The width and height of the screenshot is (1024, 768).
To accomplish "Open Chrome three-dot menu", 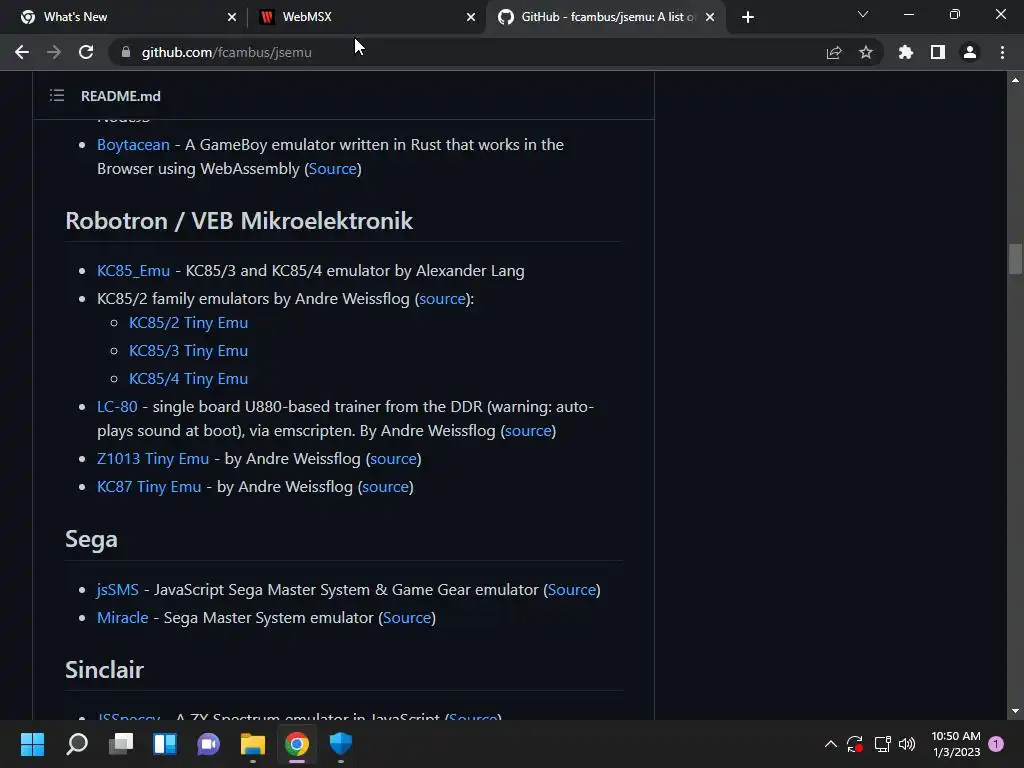I will coord(1002,52).
